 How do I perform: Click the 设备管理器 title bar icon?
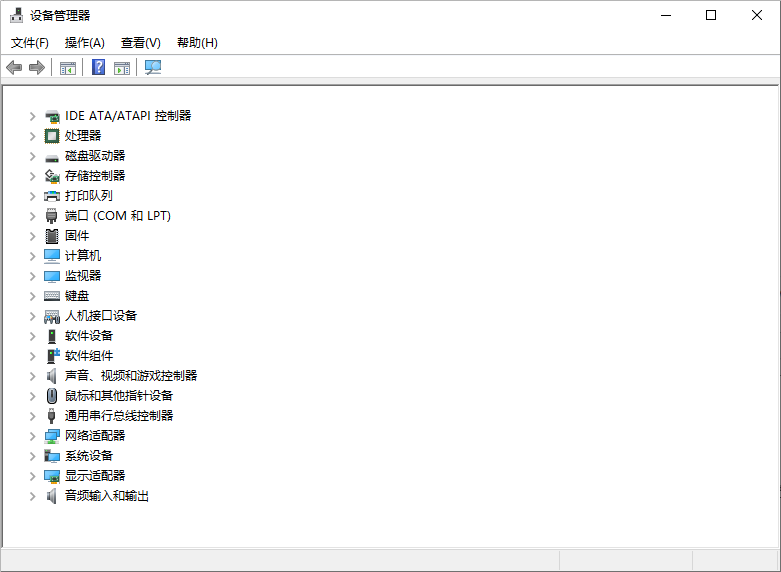pyautogui.click(x=16, y=15)
